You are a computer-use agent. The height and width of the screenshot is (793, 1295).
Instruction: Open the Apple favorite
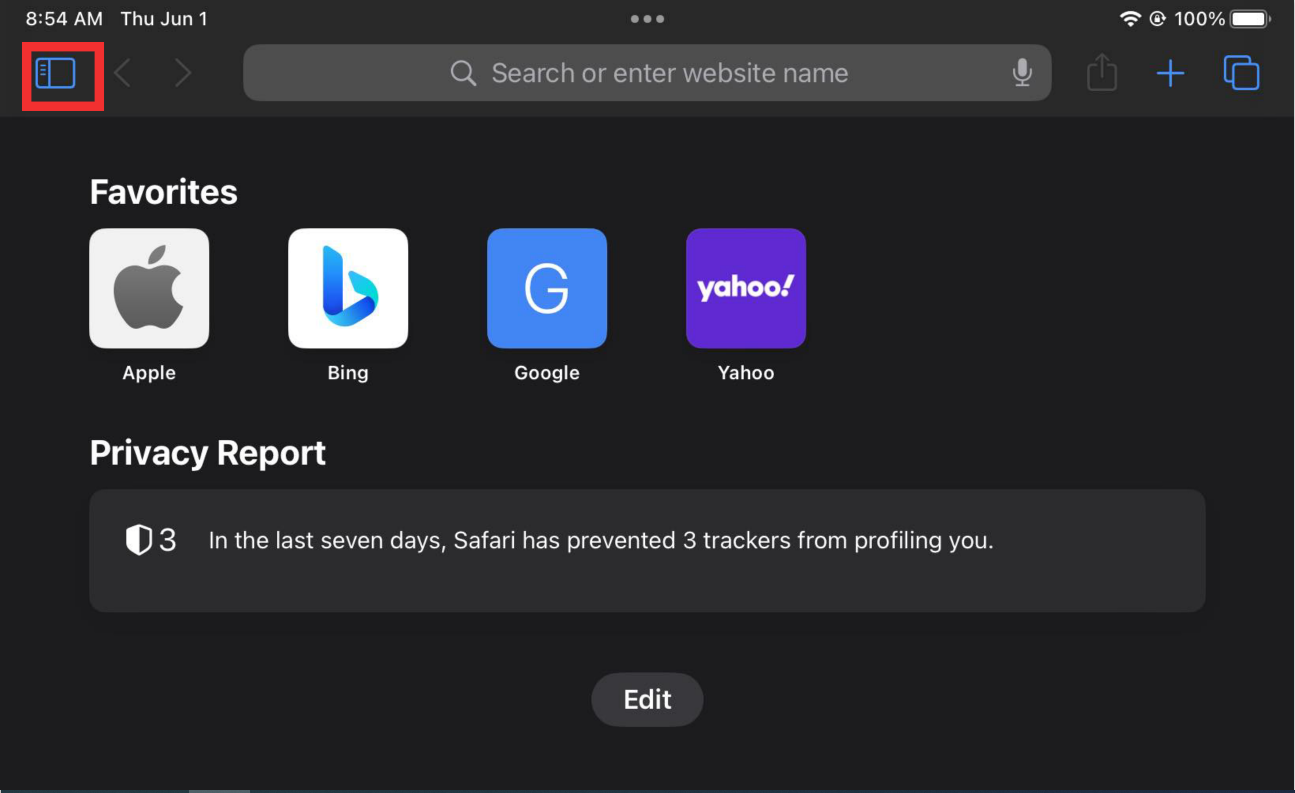coord(149,288)
